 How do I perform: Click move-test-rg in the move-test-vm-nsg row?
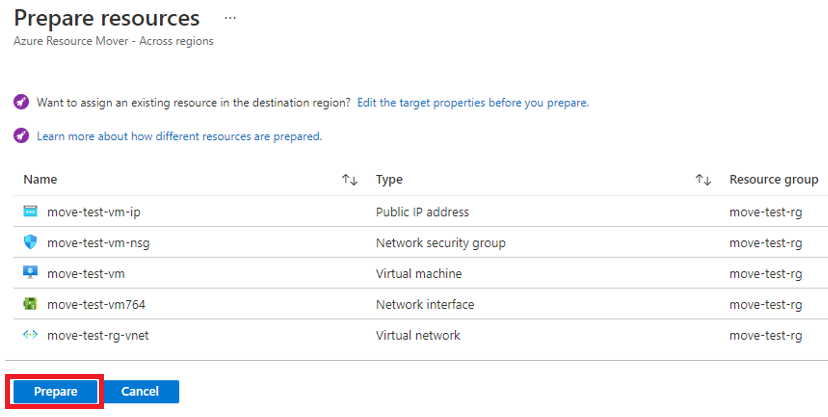(x=766, y=243)
